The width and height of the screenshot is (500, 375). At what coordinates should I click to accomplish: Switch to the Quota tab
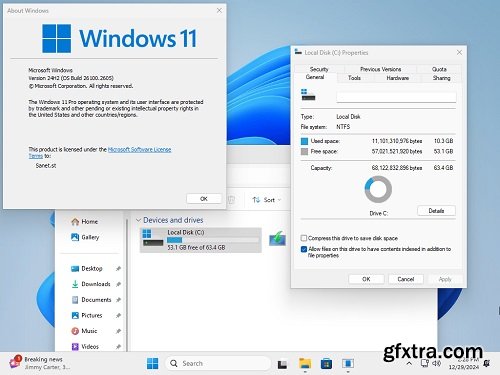(x=439, y=69)
